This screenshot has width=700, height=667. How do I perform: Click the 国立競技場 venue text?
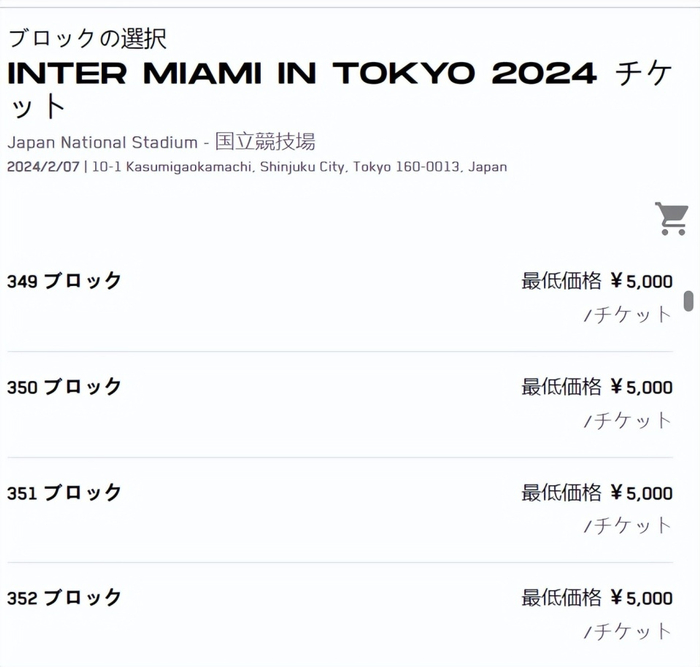266,142
